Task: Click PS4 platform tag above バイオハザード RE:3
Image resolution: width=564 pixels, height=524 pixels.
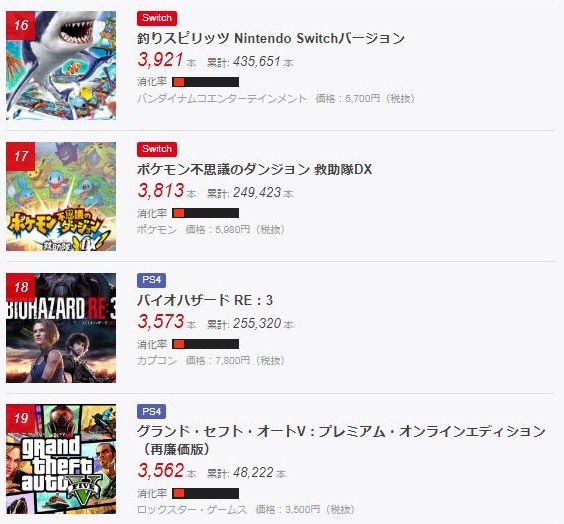Action: (151, 280)
